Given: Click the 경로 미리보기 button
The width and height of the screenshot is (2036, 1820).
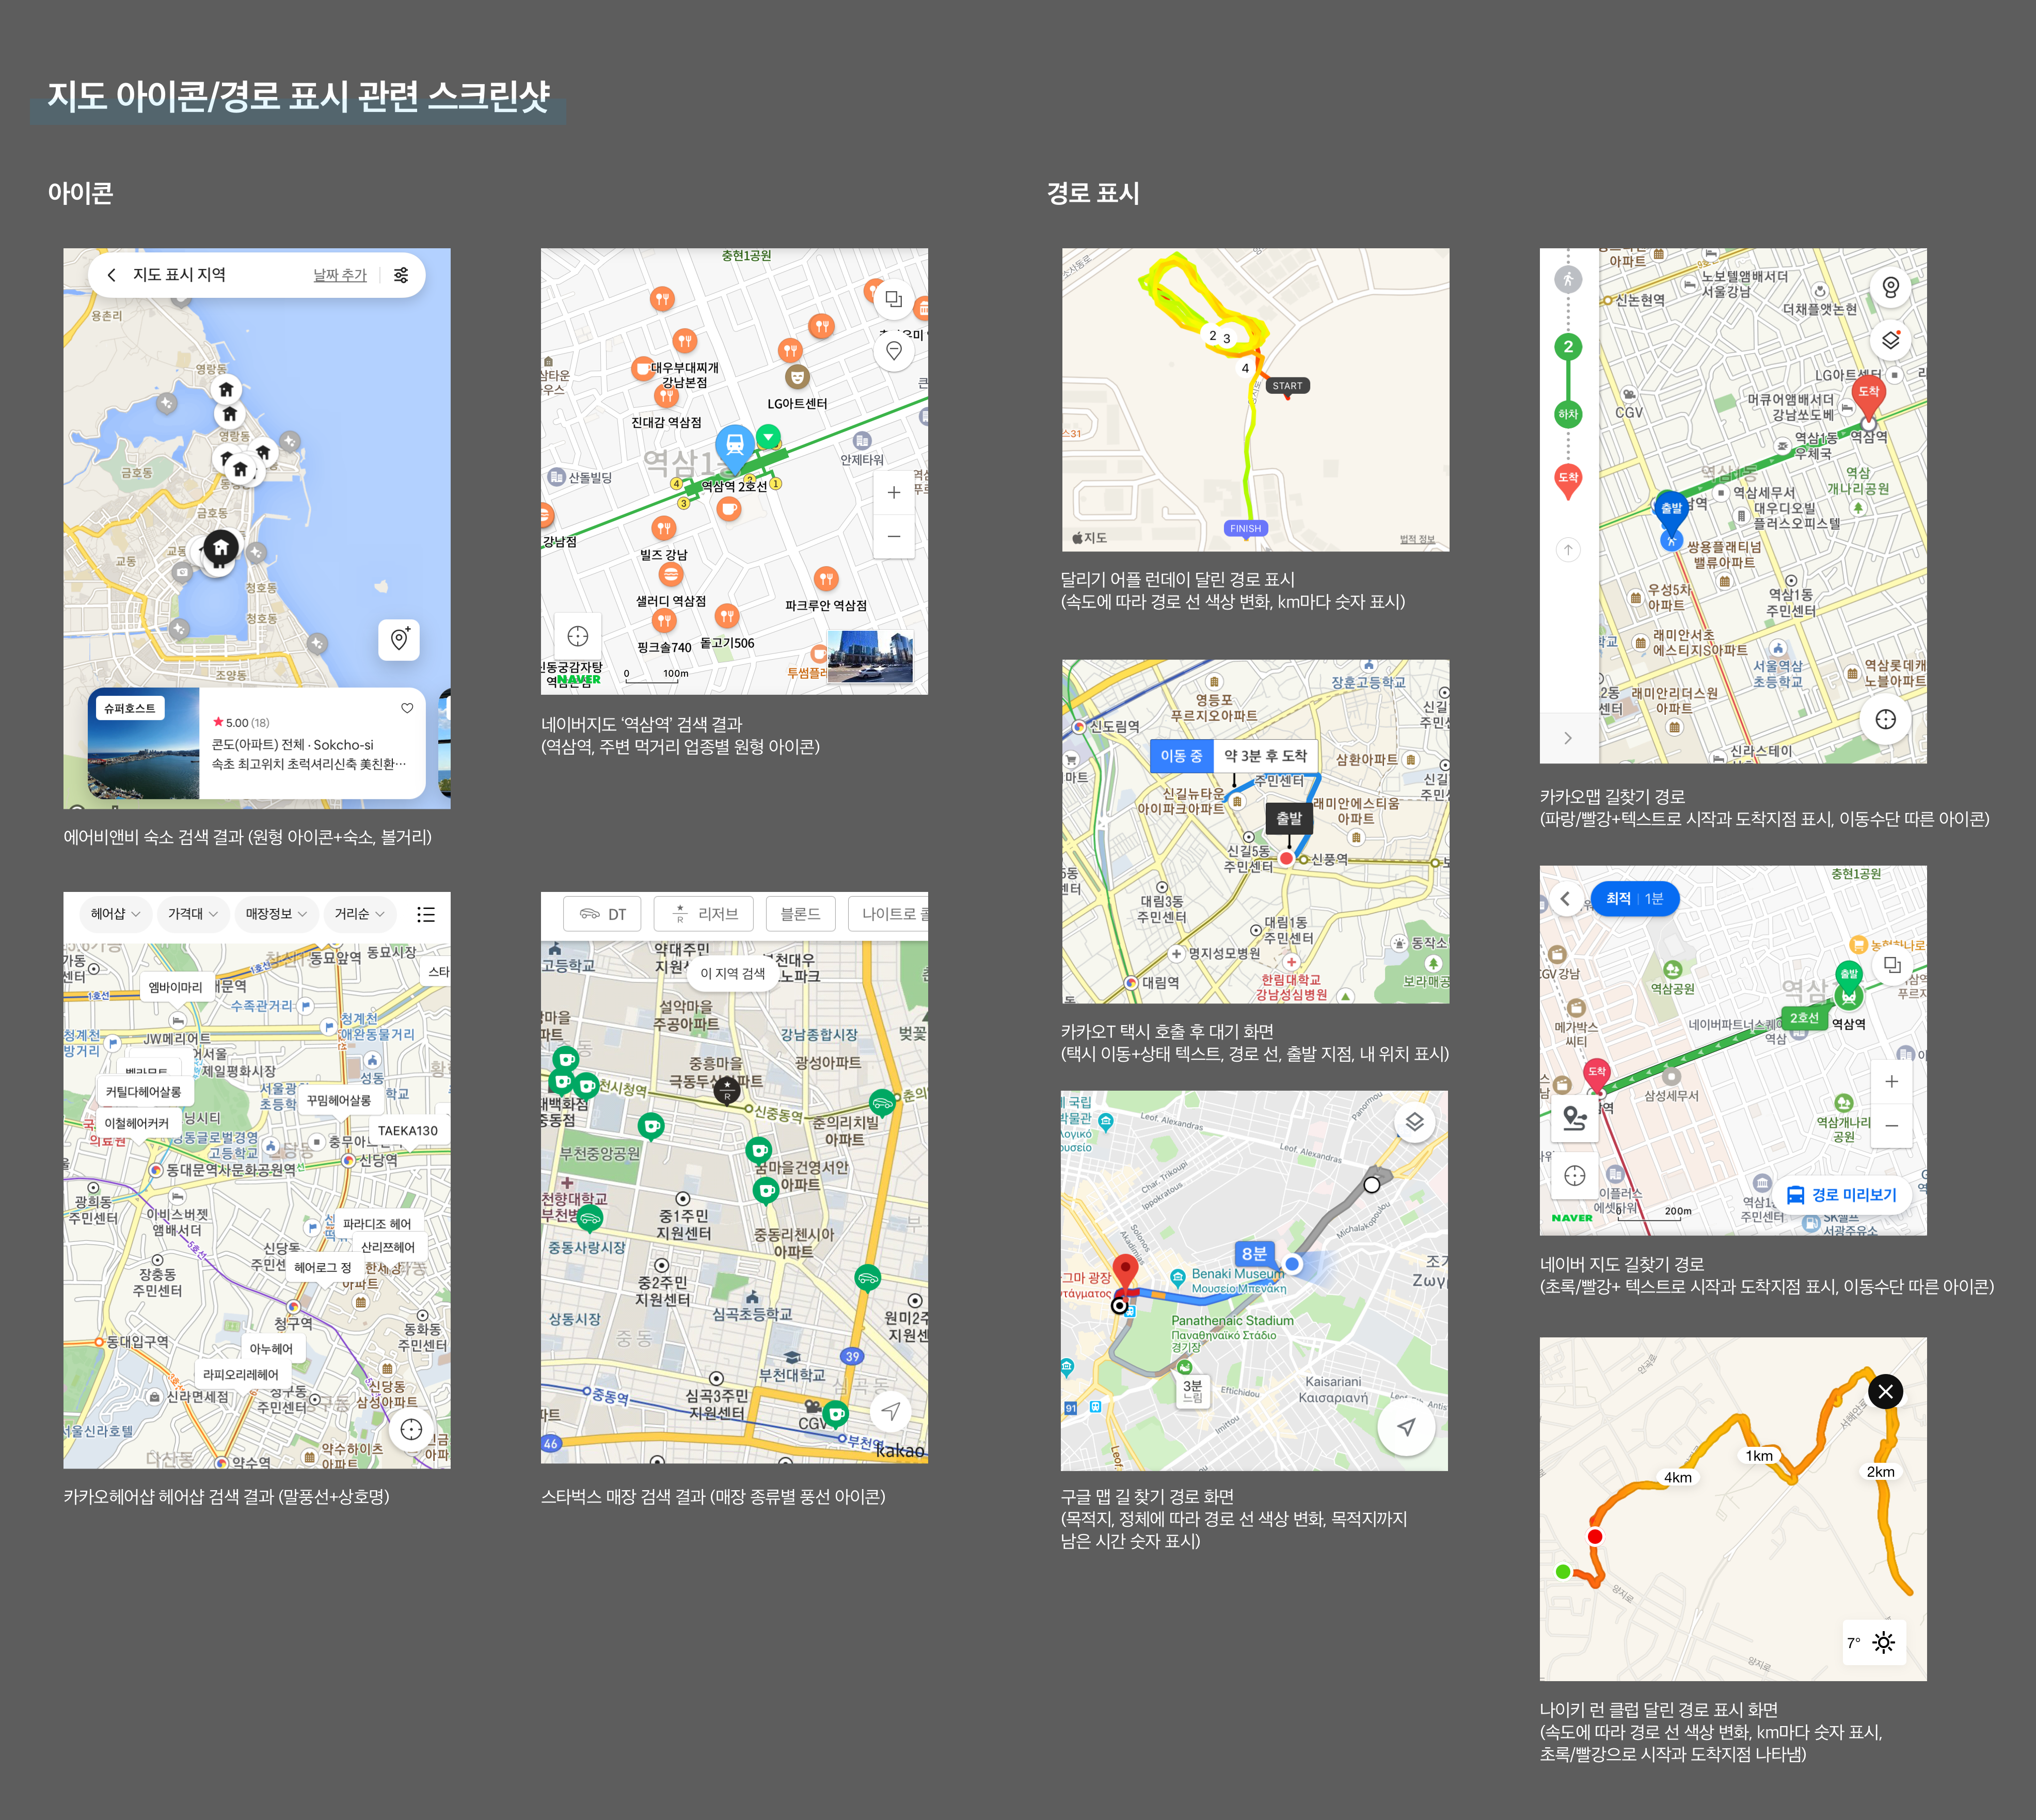Looking at the screenshot, I should pos(1841,1194).
